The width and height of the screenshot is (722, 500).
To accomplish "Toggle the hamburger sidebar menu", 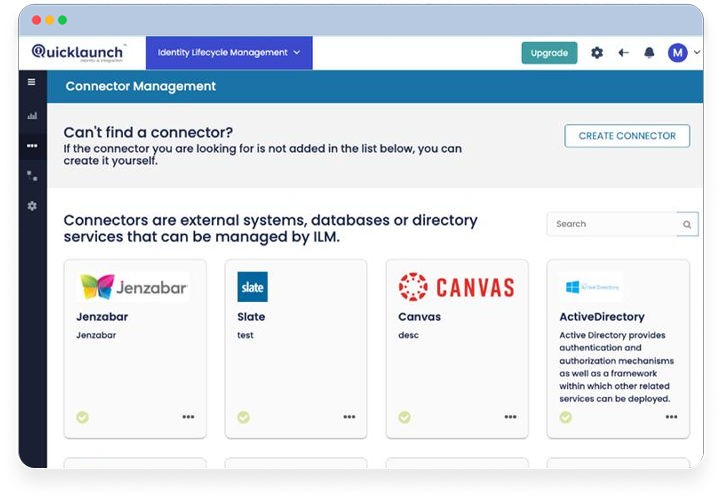I will 31,82.
